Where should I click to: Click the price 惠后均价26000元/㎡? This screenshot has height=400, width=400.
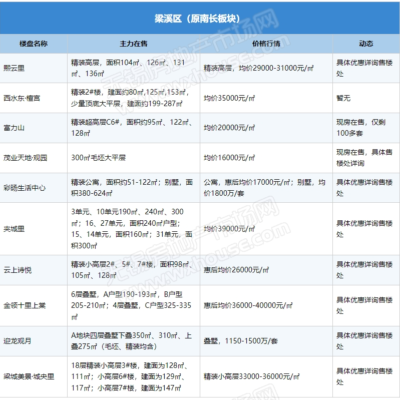(x=236, y=270)
